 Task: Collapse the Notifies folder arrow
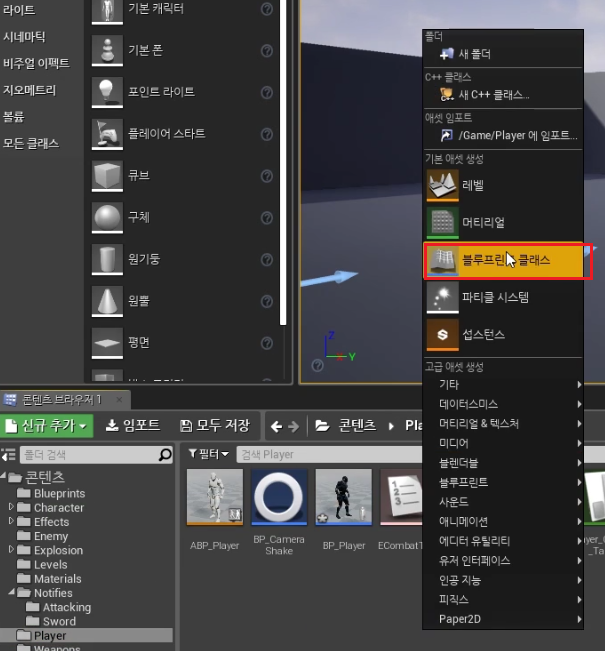click(11, 592)
